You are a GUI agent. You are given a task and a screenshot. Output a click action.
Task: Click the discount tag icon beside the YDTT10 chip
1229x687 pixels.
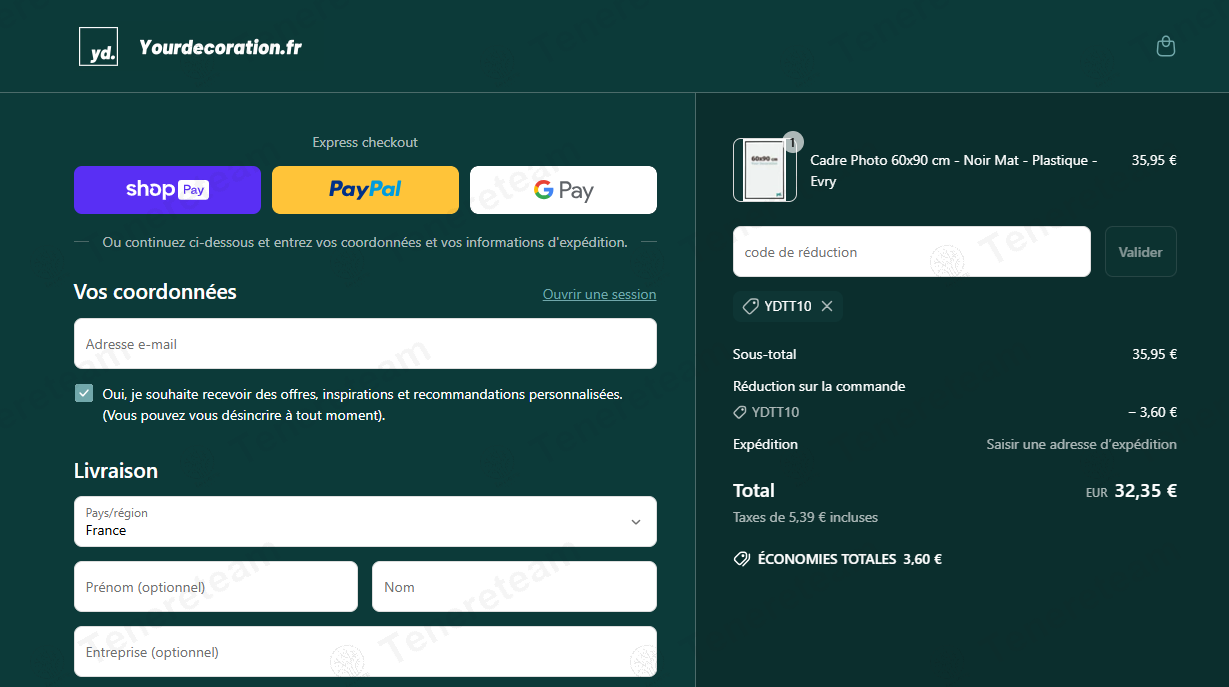tap(750, 306)
